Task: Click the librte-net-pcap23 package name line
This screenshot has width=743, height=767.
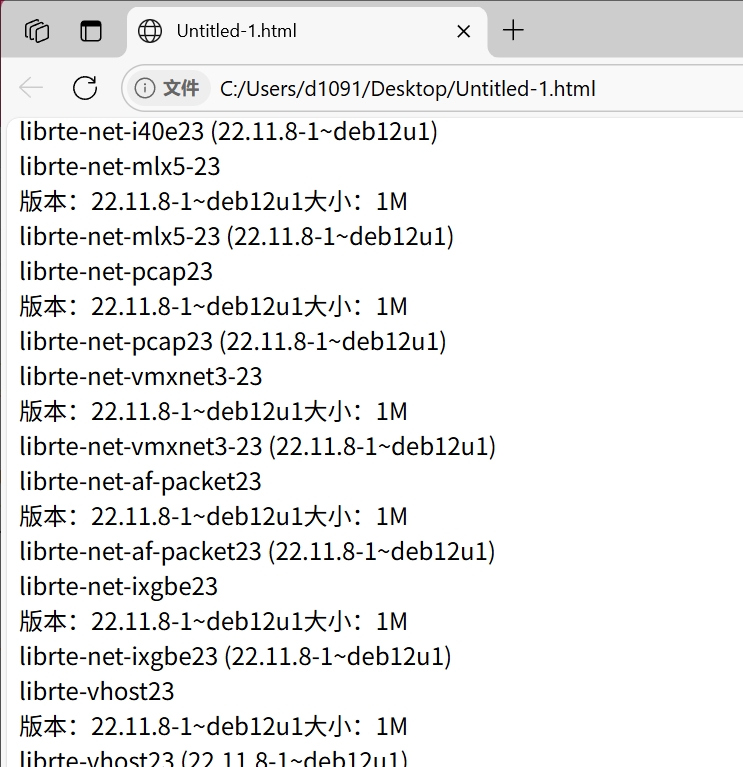Action: pyautogui.click(x=116, y=271)
